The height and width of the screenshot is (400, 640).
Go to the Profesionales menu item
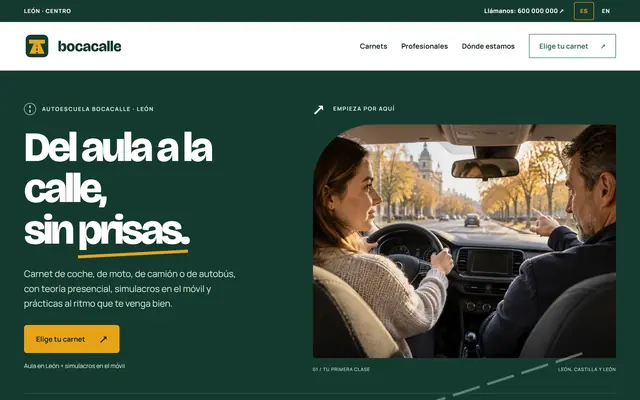coord(424,46)
